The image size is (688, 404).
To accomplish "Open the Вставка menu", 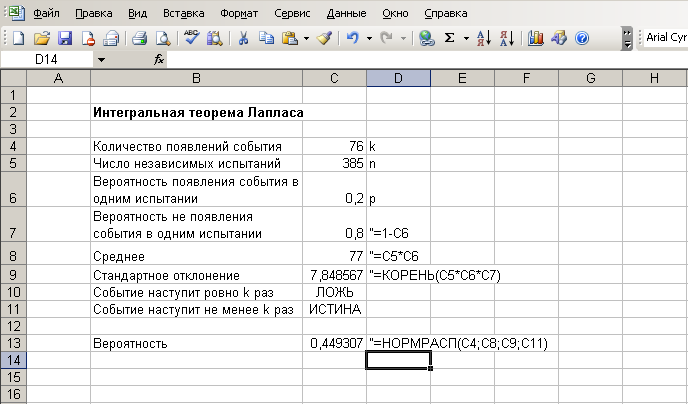I will [x=183, y=13].
